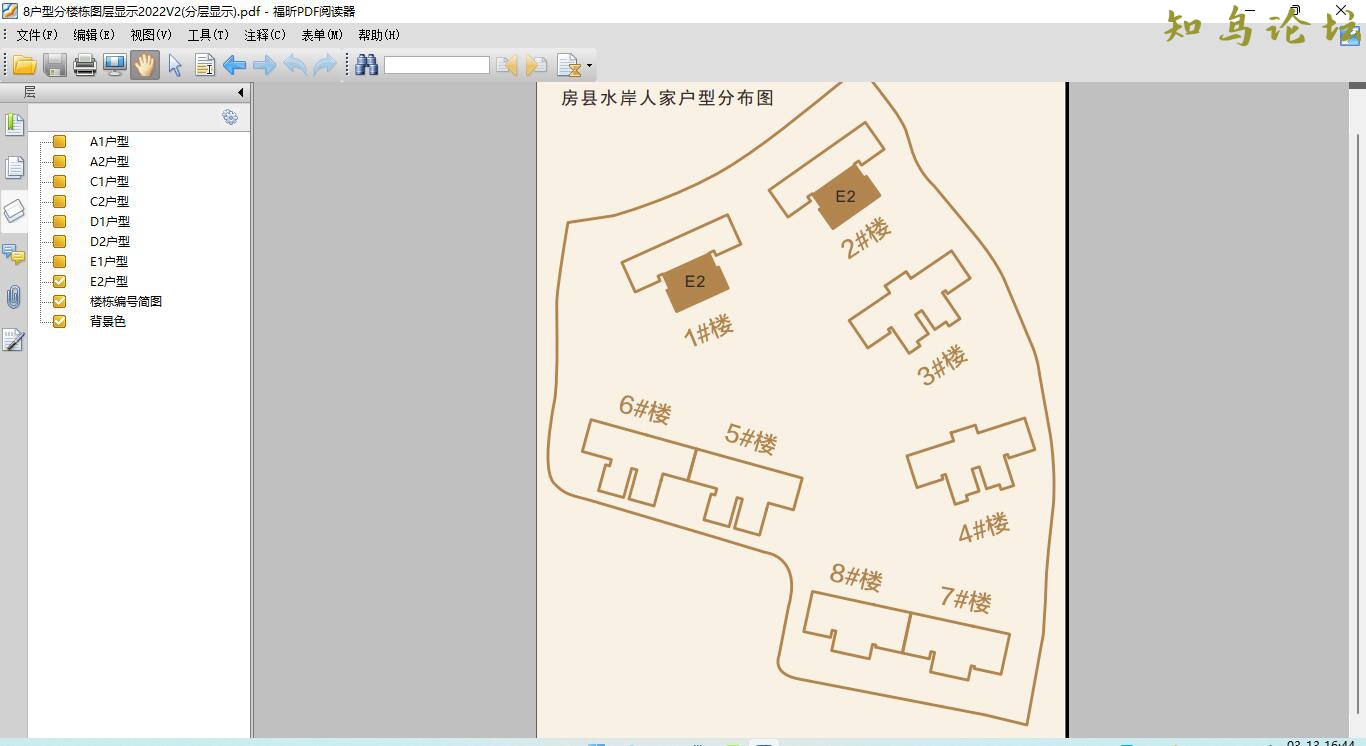1366x746 pixels.
Task: Click the Undo curved arrow icon
Action: [295, 66]
